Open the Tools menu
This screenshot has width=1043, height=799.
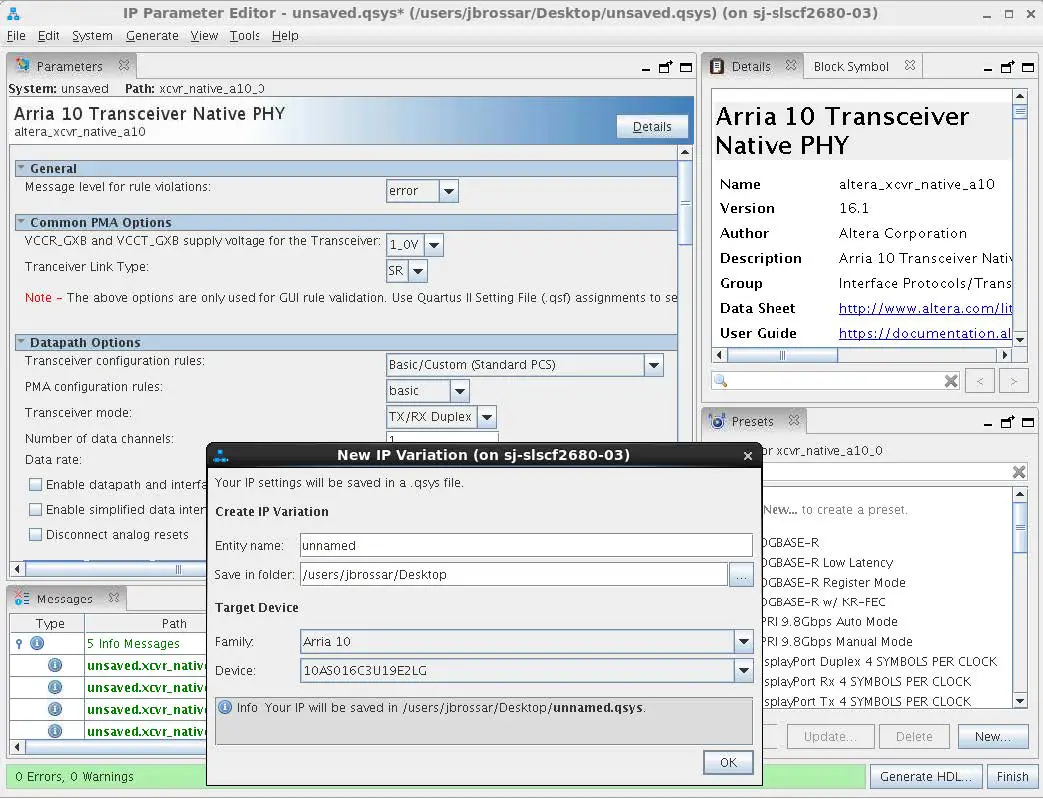pos(245,35)
